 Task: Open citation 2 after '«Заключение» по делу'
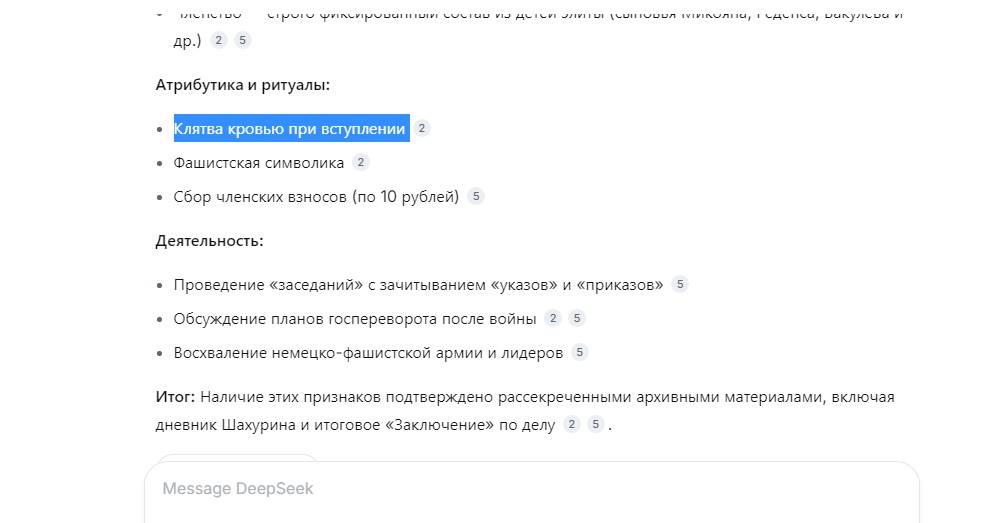coord(572,424)
